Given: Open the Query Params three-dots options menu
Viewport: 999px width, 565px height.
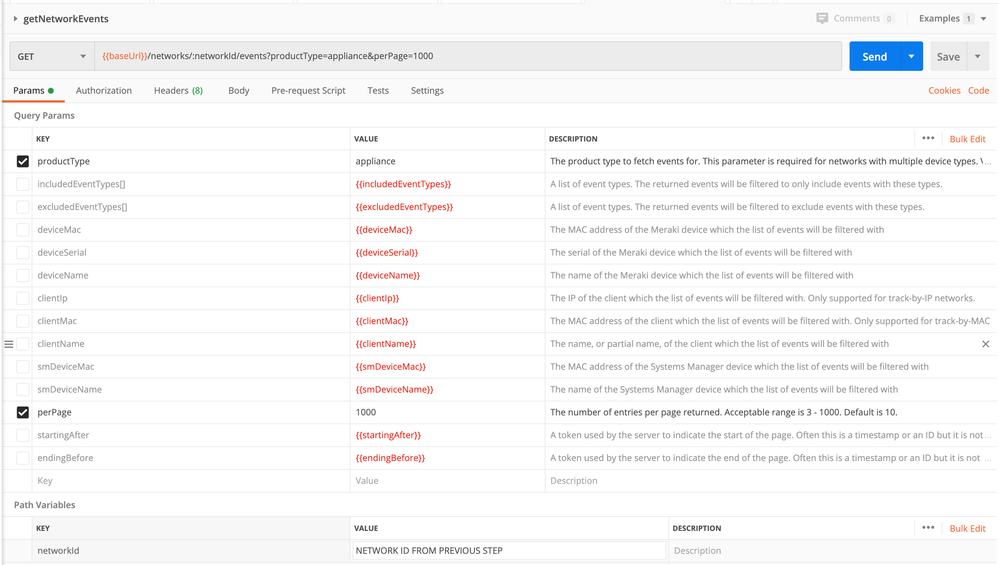Looking at the screenshot, I should click(x=928, y=139).
